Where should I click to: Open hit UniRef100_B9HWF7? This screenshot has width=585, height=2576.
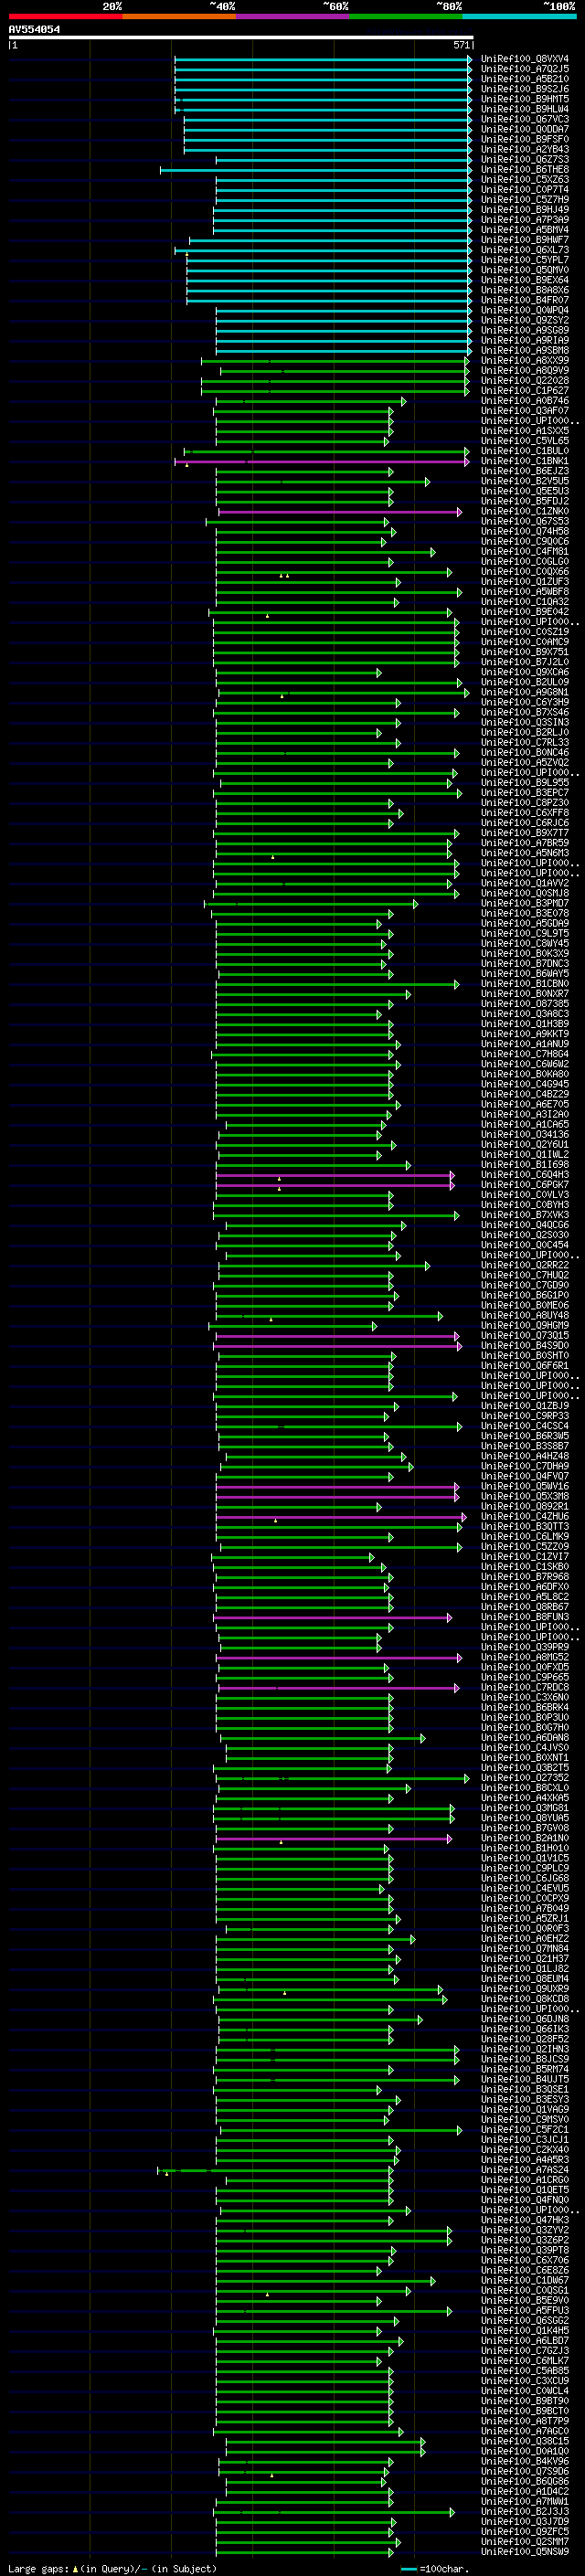[x=525, y=240]
